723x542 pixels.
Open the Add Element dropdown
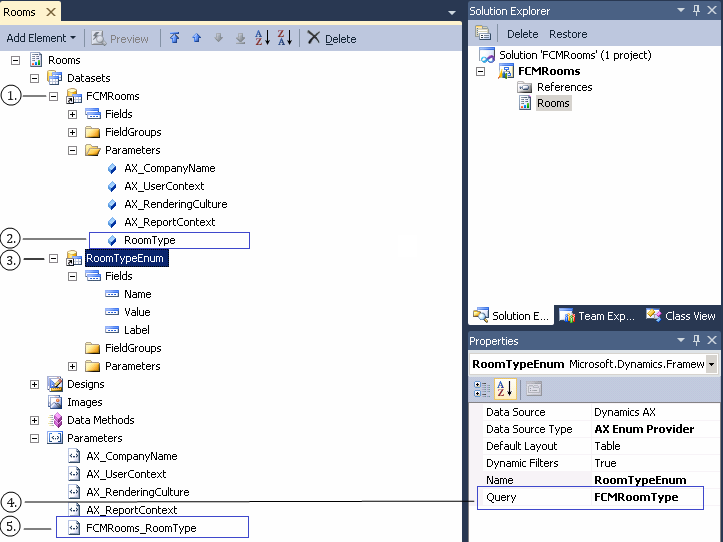point(41,38)
